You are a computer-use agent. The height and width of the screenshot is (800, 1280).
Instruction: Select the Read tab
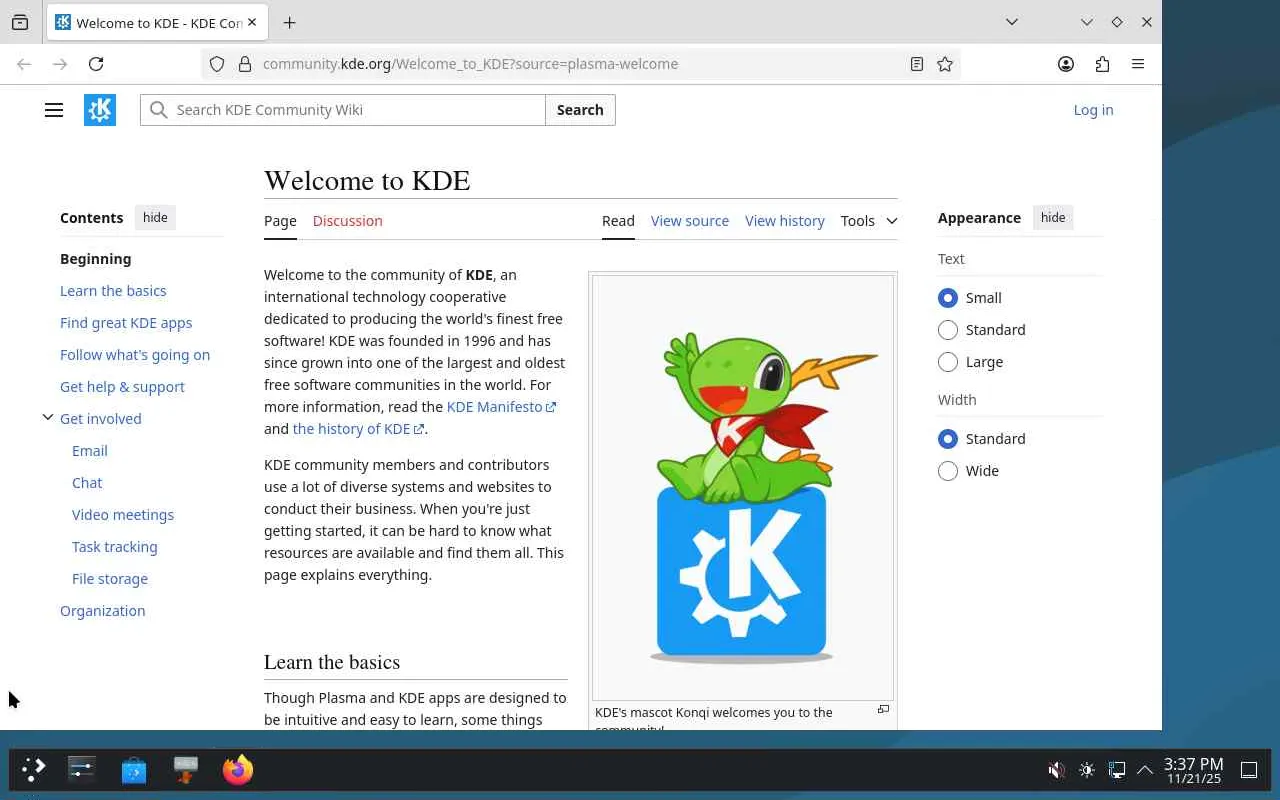618,221
